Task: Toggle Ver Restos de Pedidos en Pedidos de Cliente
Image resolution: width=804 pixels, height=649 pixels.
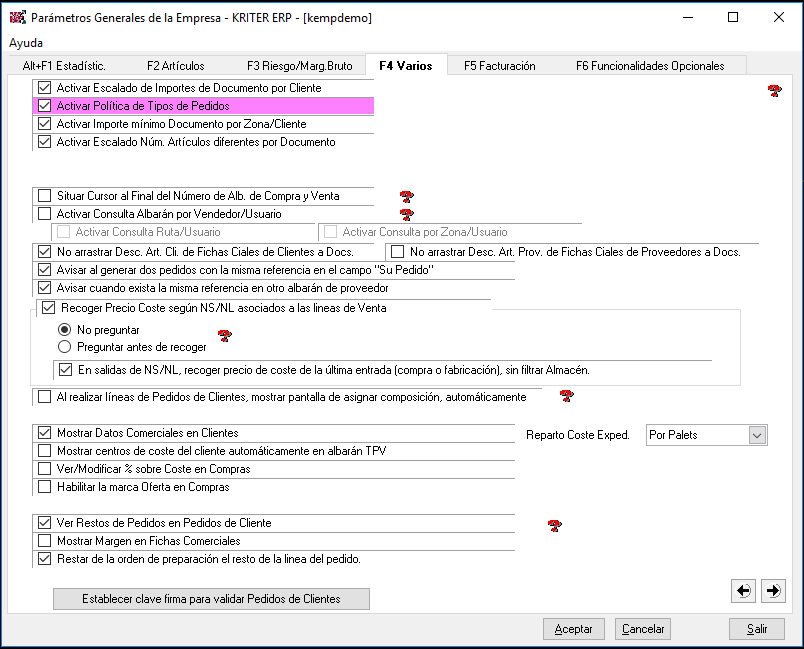Action: tap(45, 522)
